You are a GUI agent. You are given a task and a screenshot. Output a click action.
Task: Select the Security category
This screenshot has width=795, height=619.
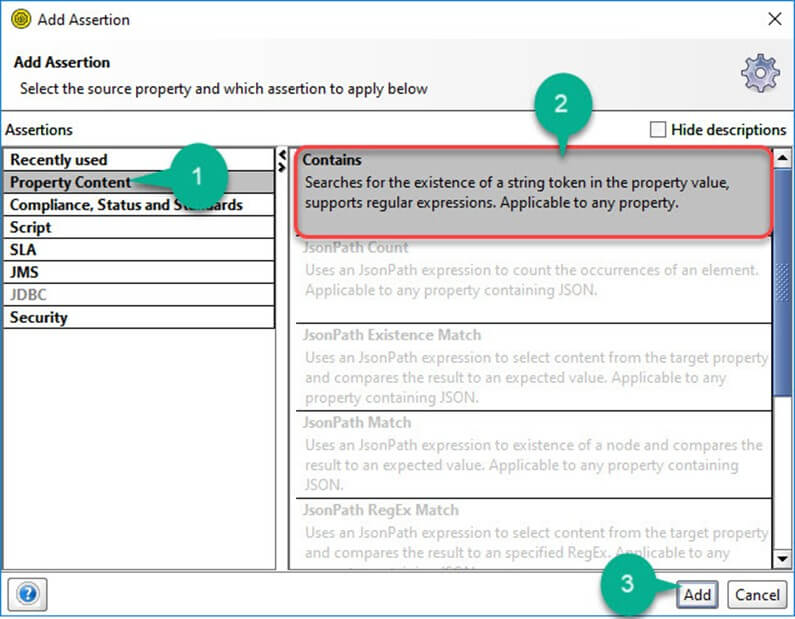(39, 317)
